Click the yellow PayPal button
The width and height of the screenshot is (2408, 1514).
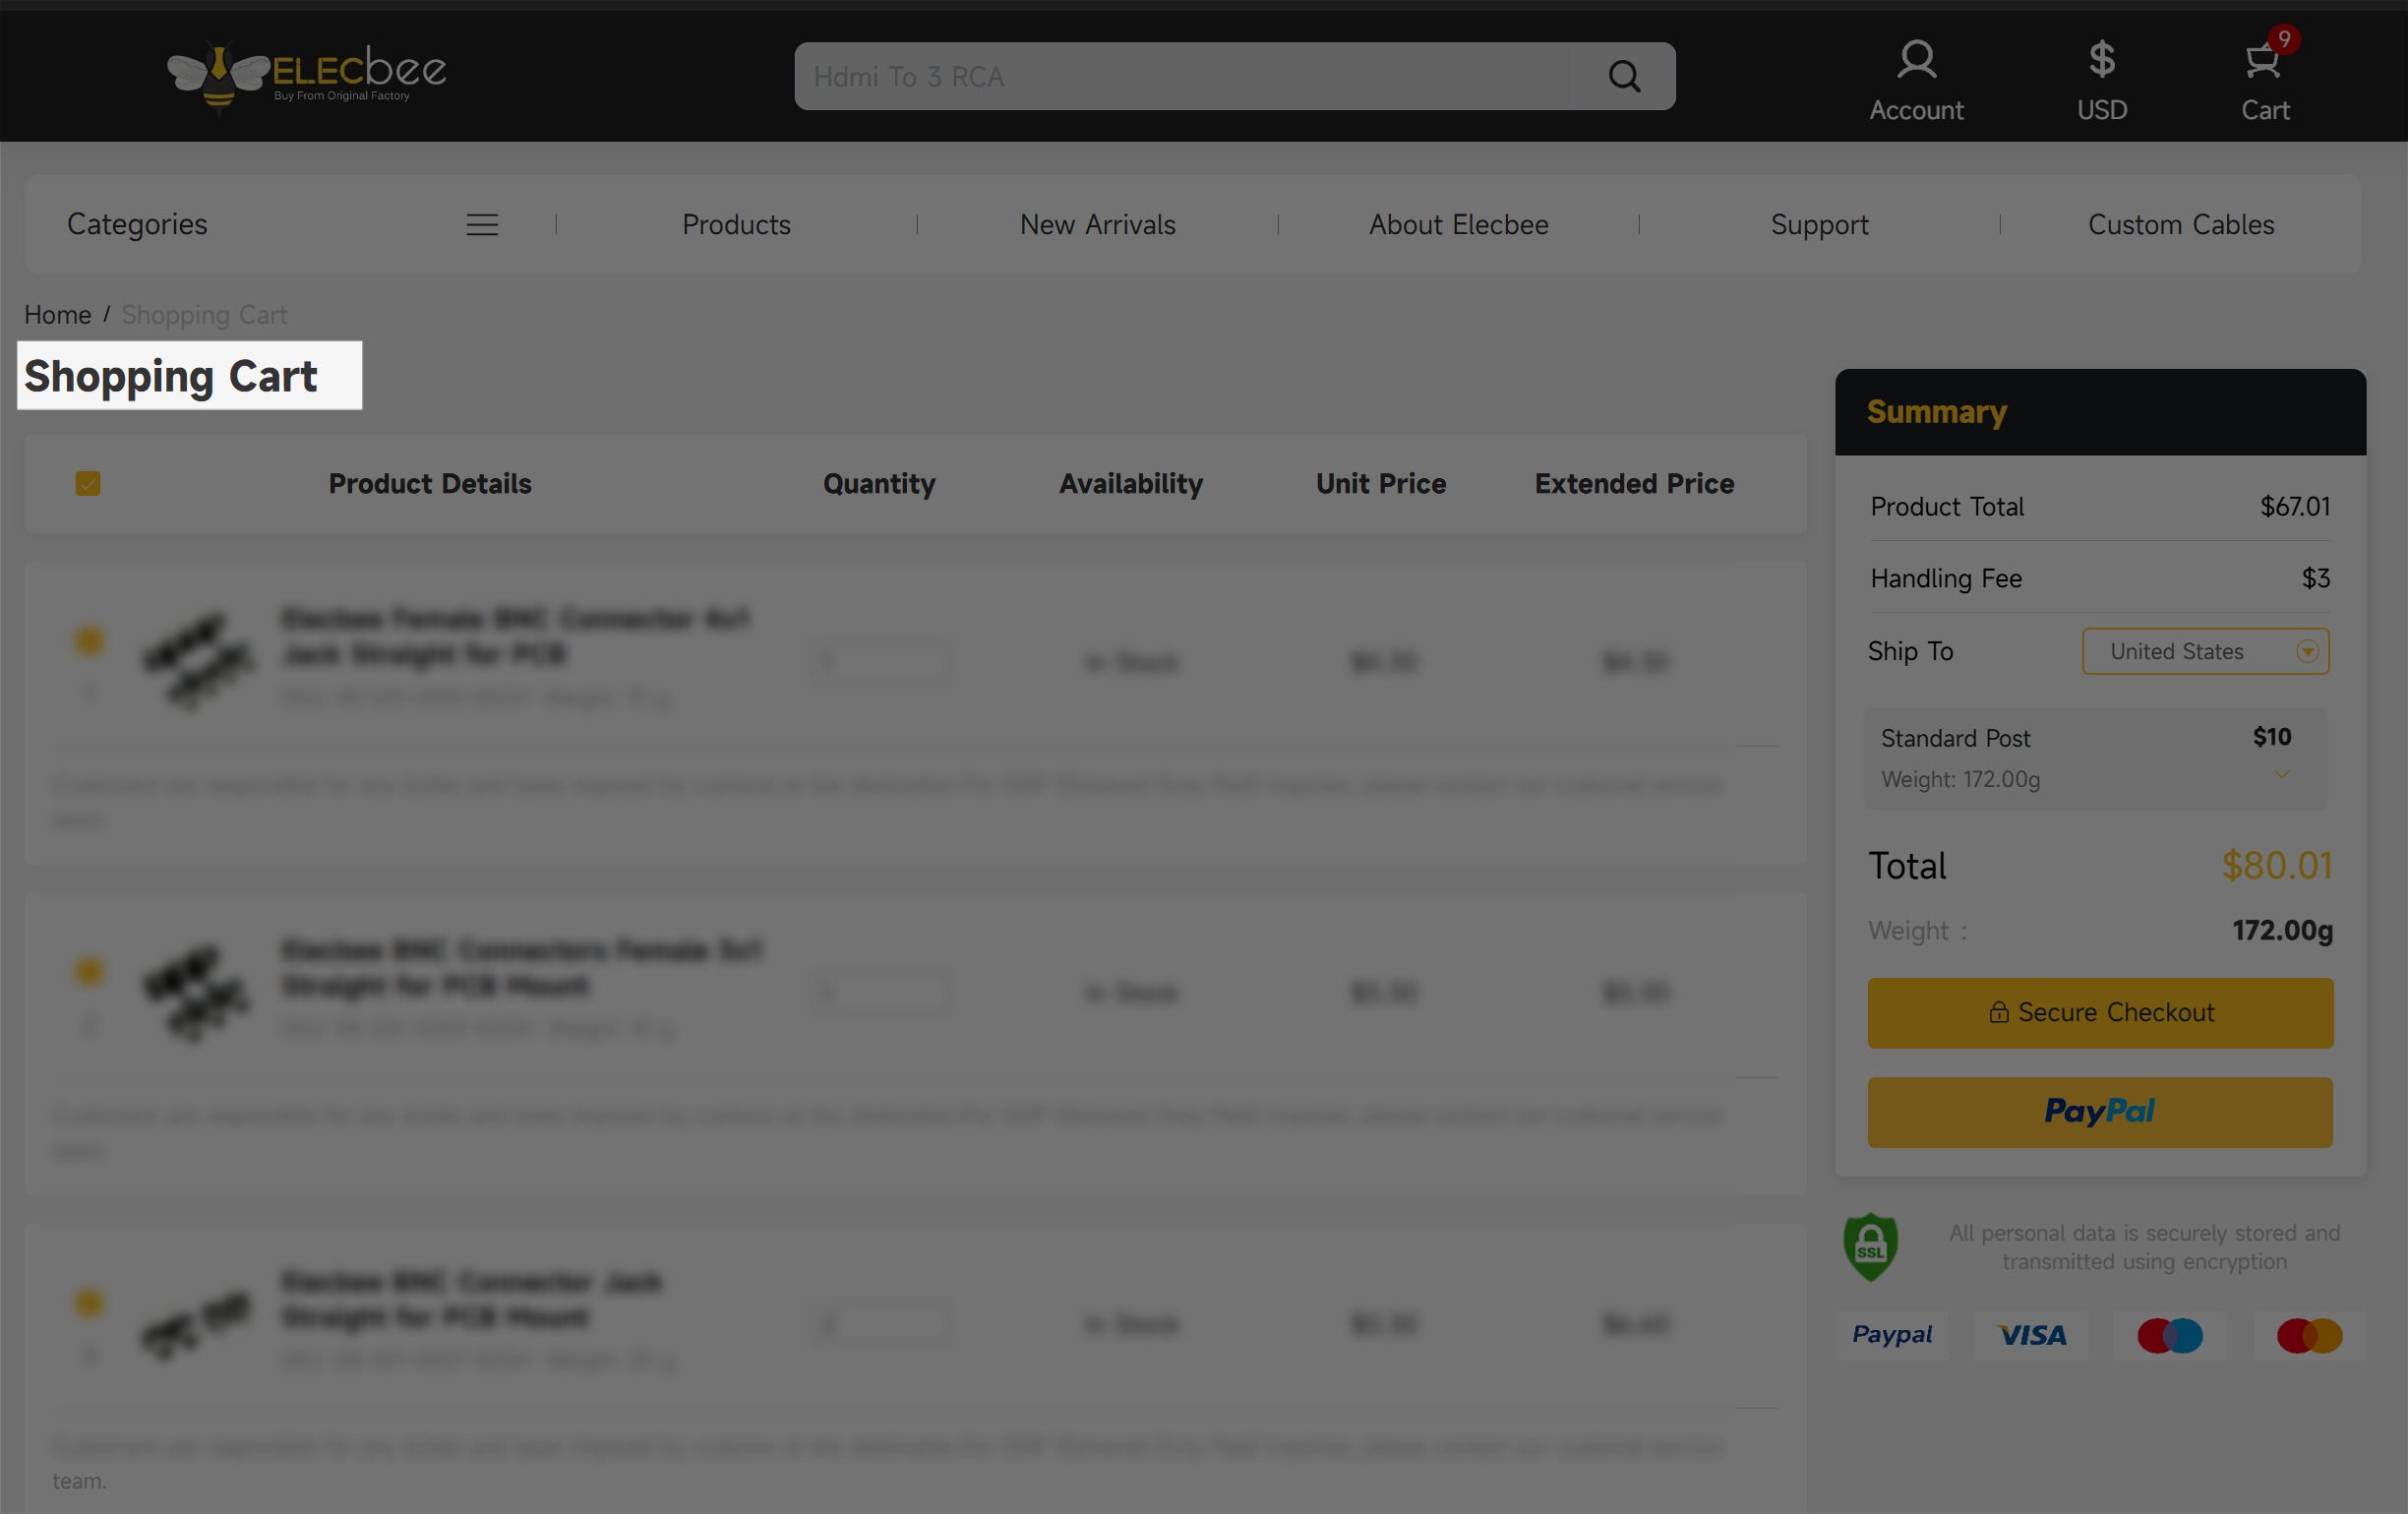coord(2100,1112)
